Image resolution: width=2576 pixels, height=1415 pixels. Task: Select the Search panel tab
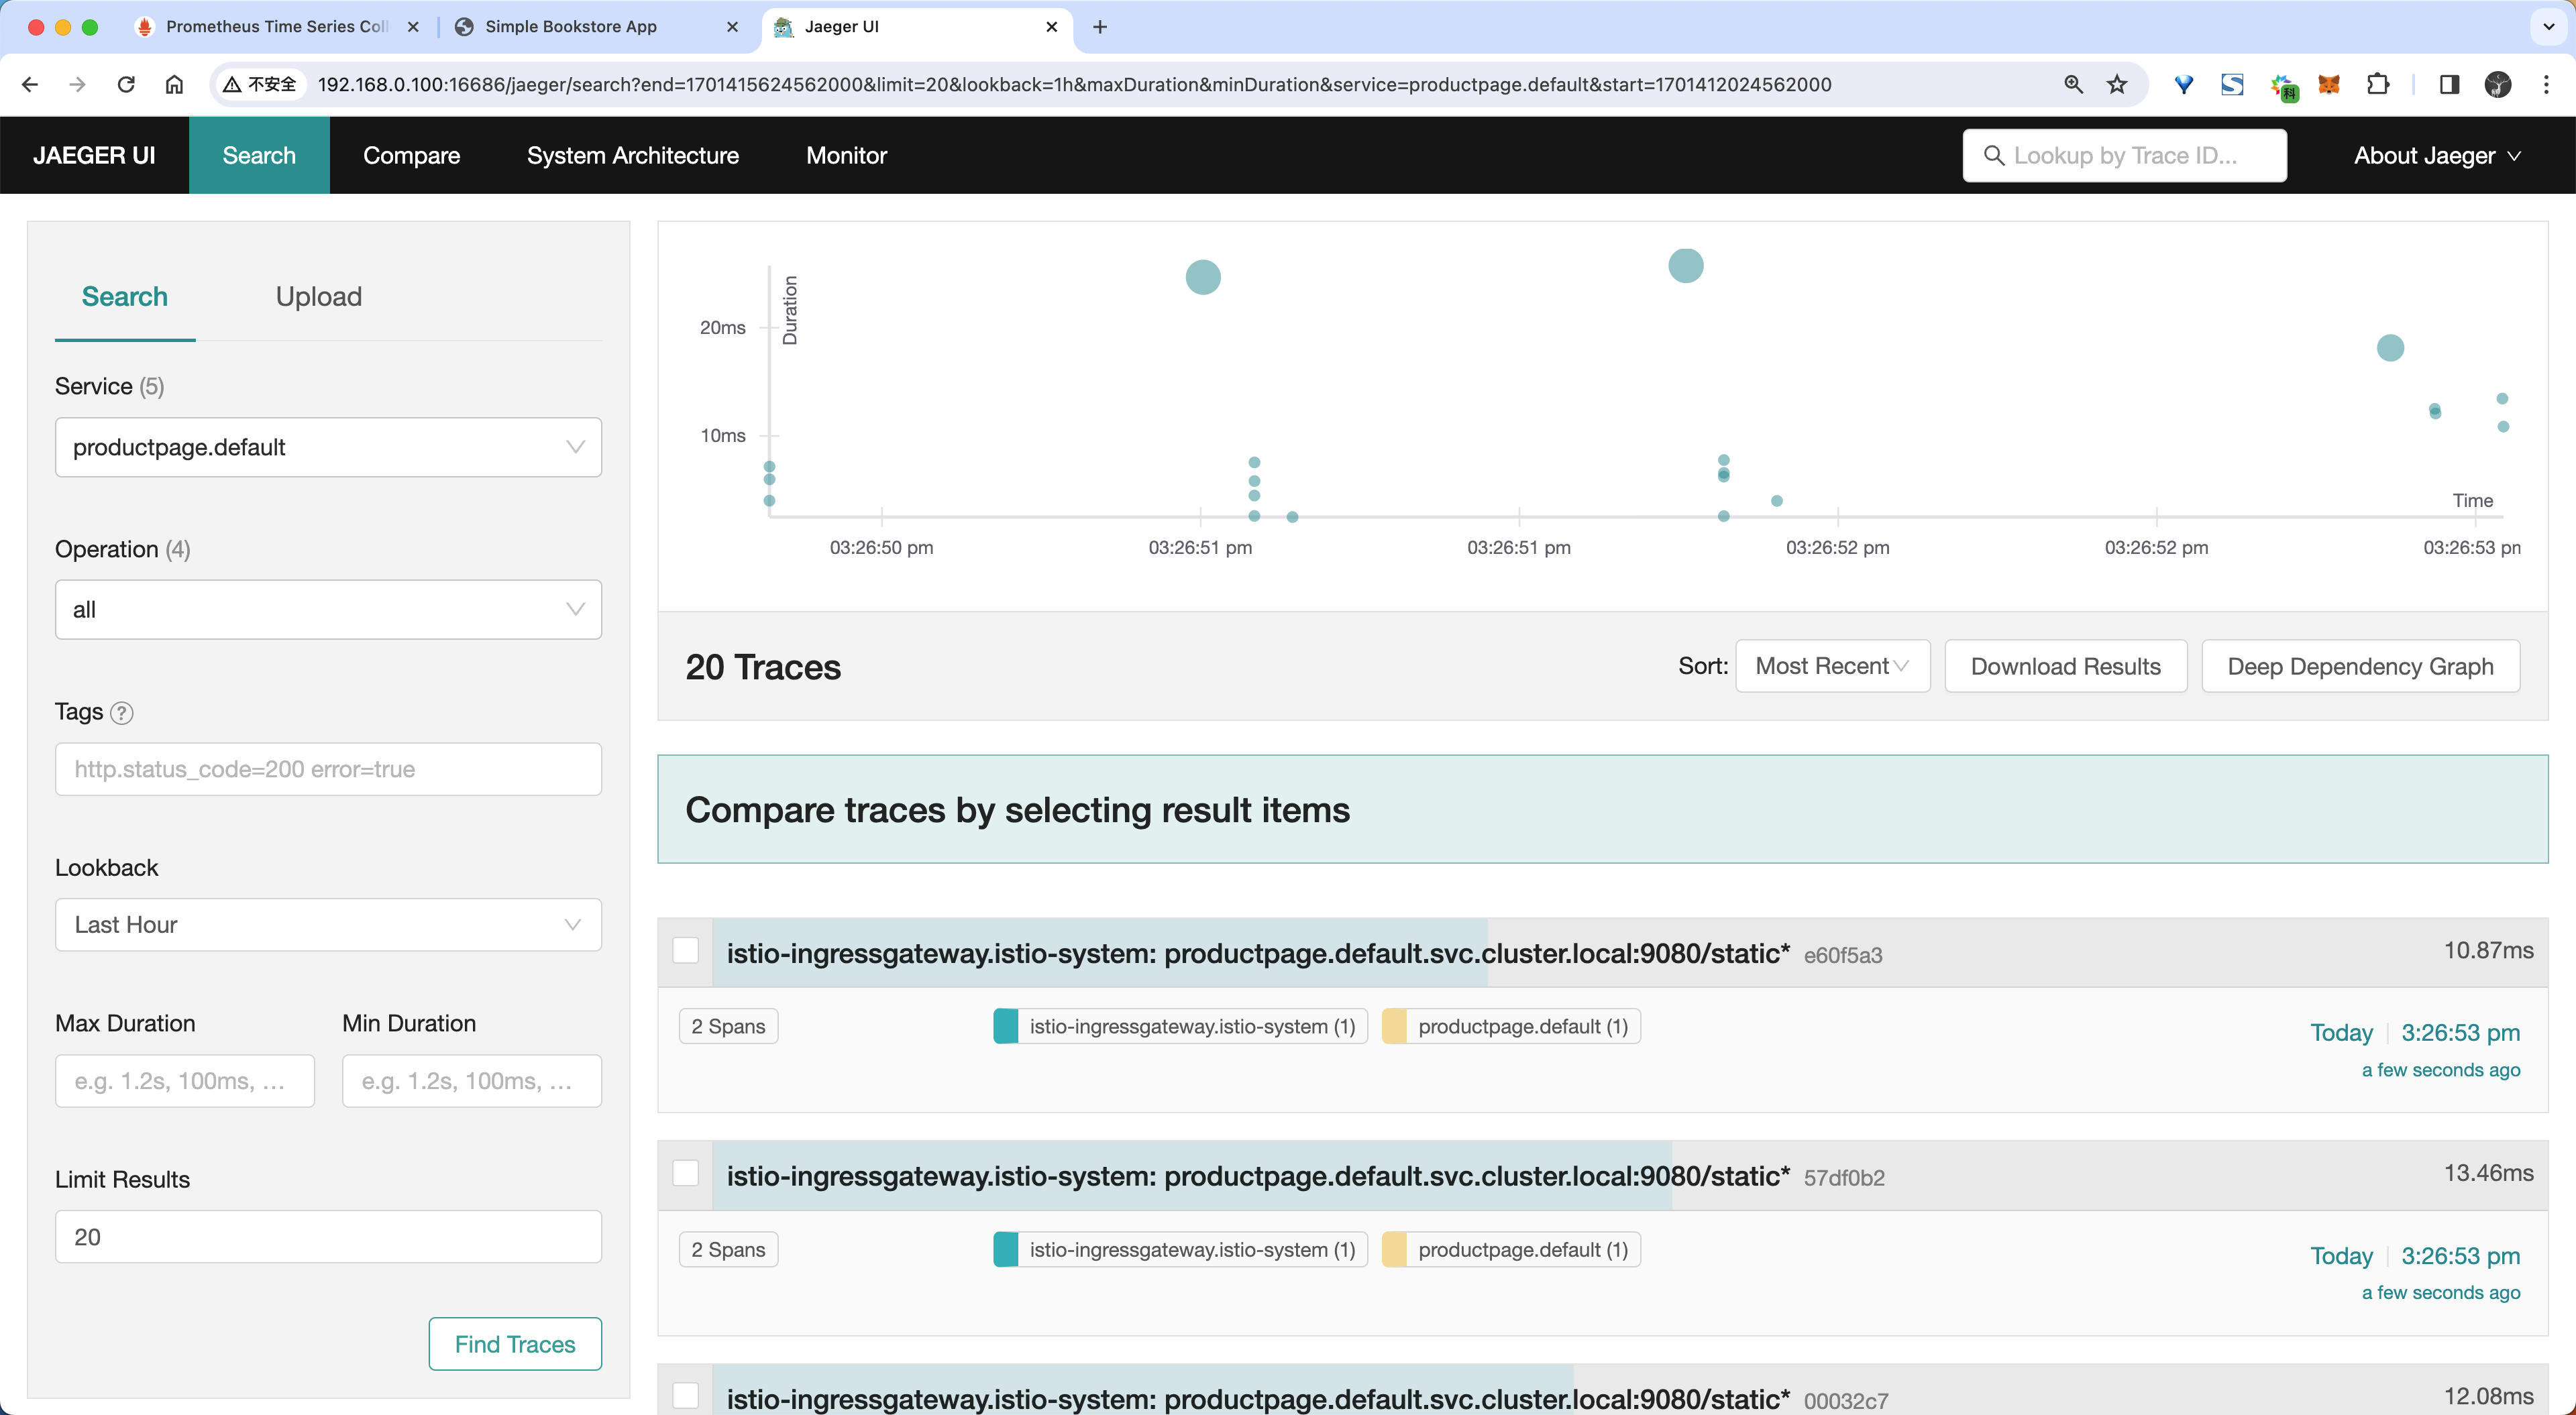(125, 297)
